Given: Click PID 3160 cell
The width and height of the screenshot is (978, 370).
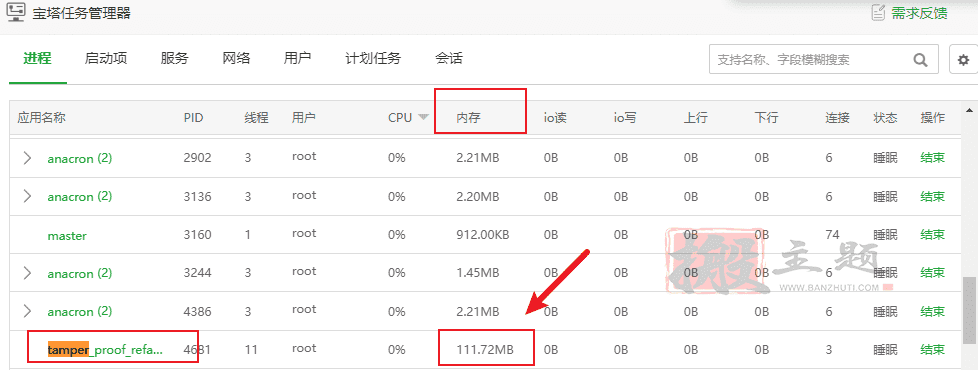Looking at the screenshot, I should pos(197,235).
